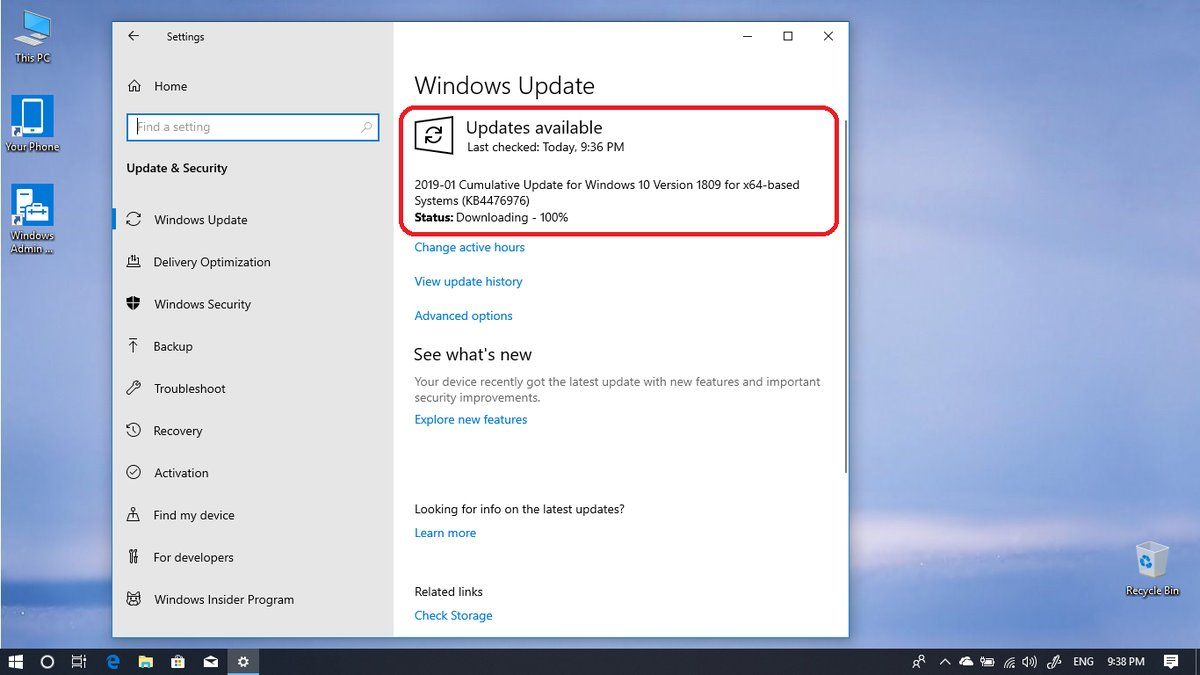Click the update refresh icon beside Updates available

tap(434, 137)
